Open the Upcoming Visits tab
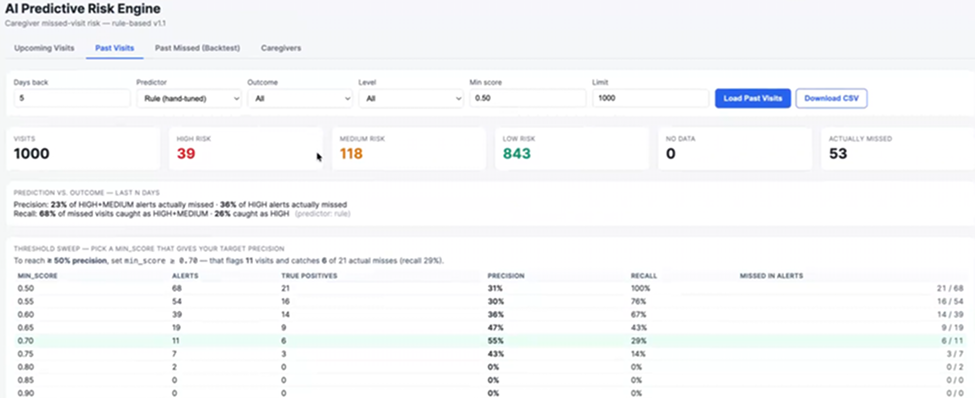Image resolution: width=975 pixels, height=398 pixels. tap(44, 48)
